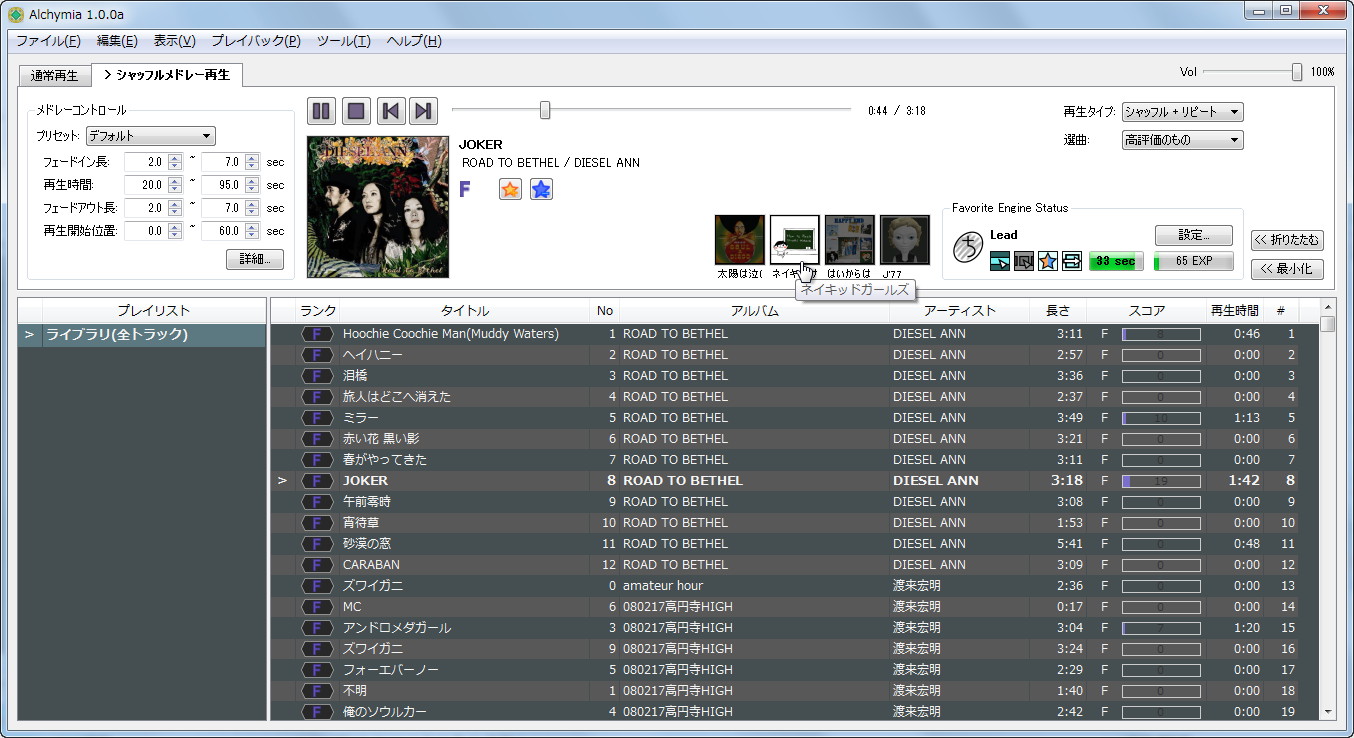Click the repeat status icon beside the star
This screenshot has height=738, width=1354.
click(x=1070, y=261)
